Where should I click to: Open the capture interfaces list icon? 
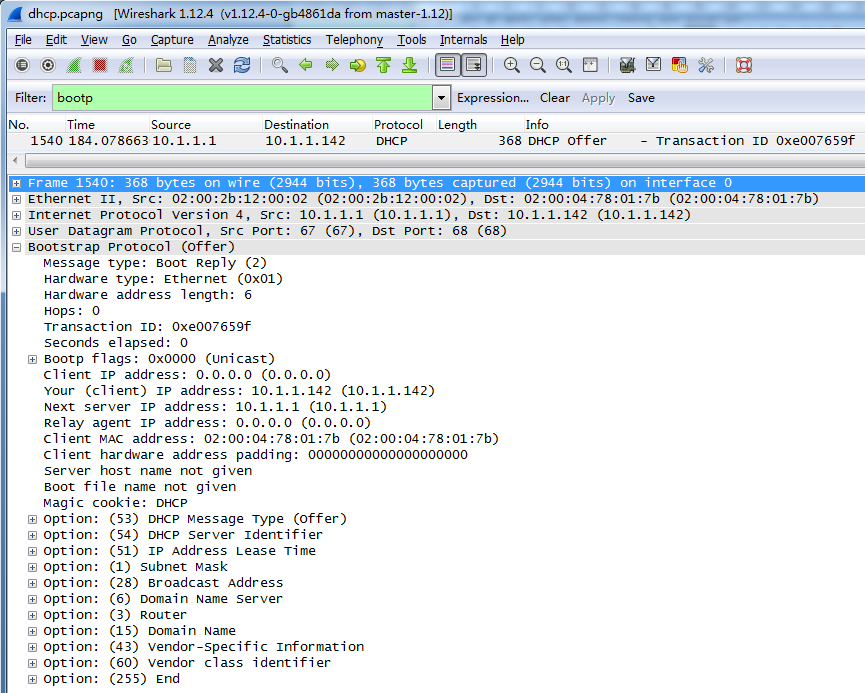(22, 65)
